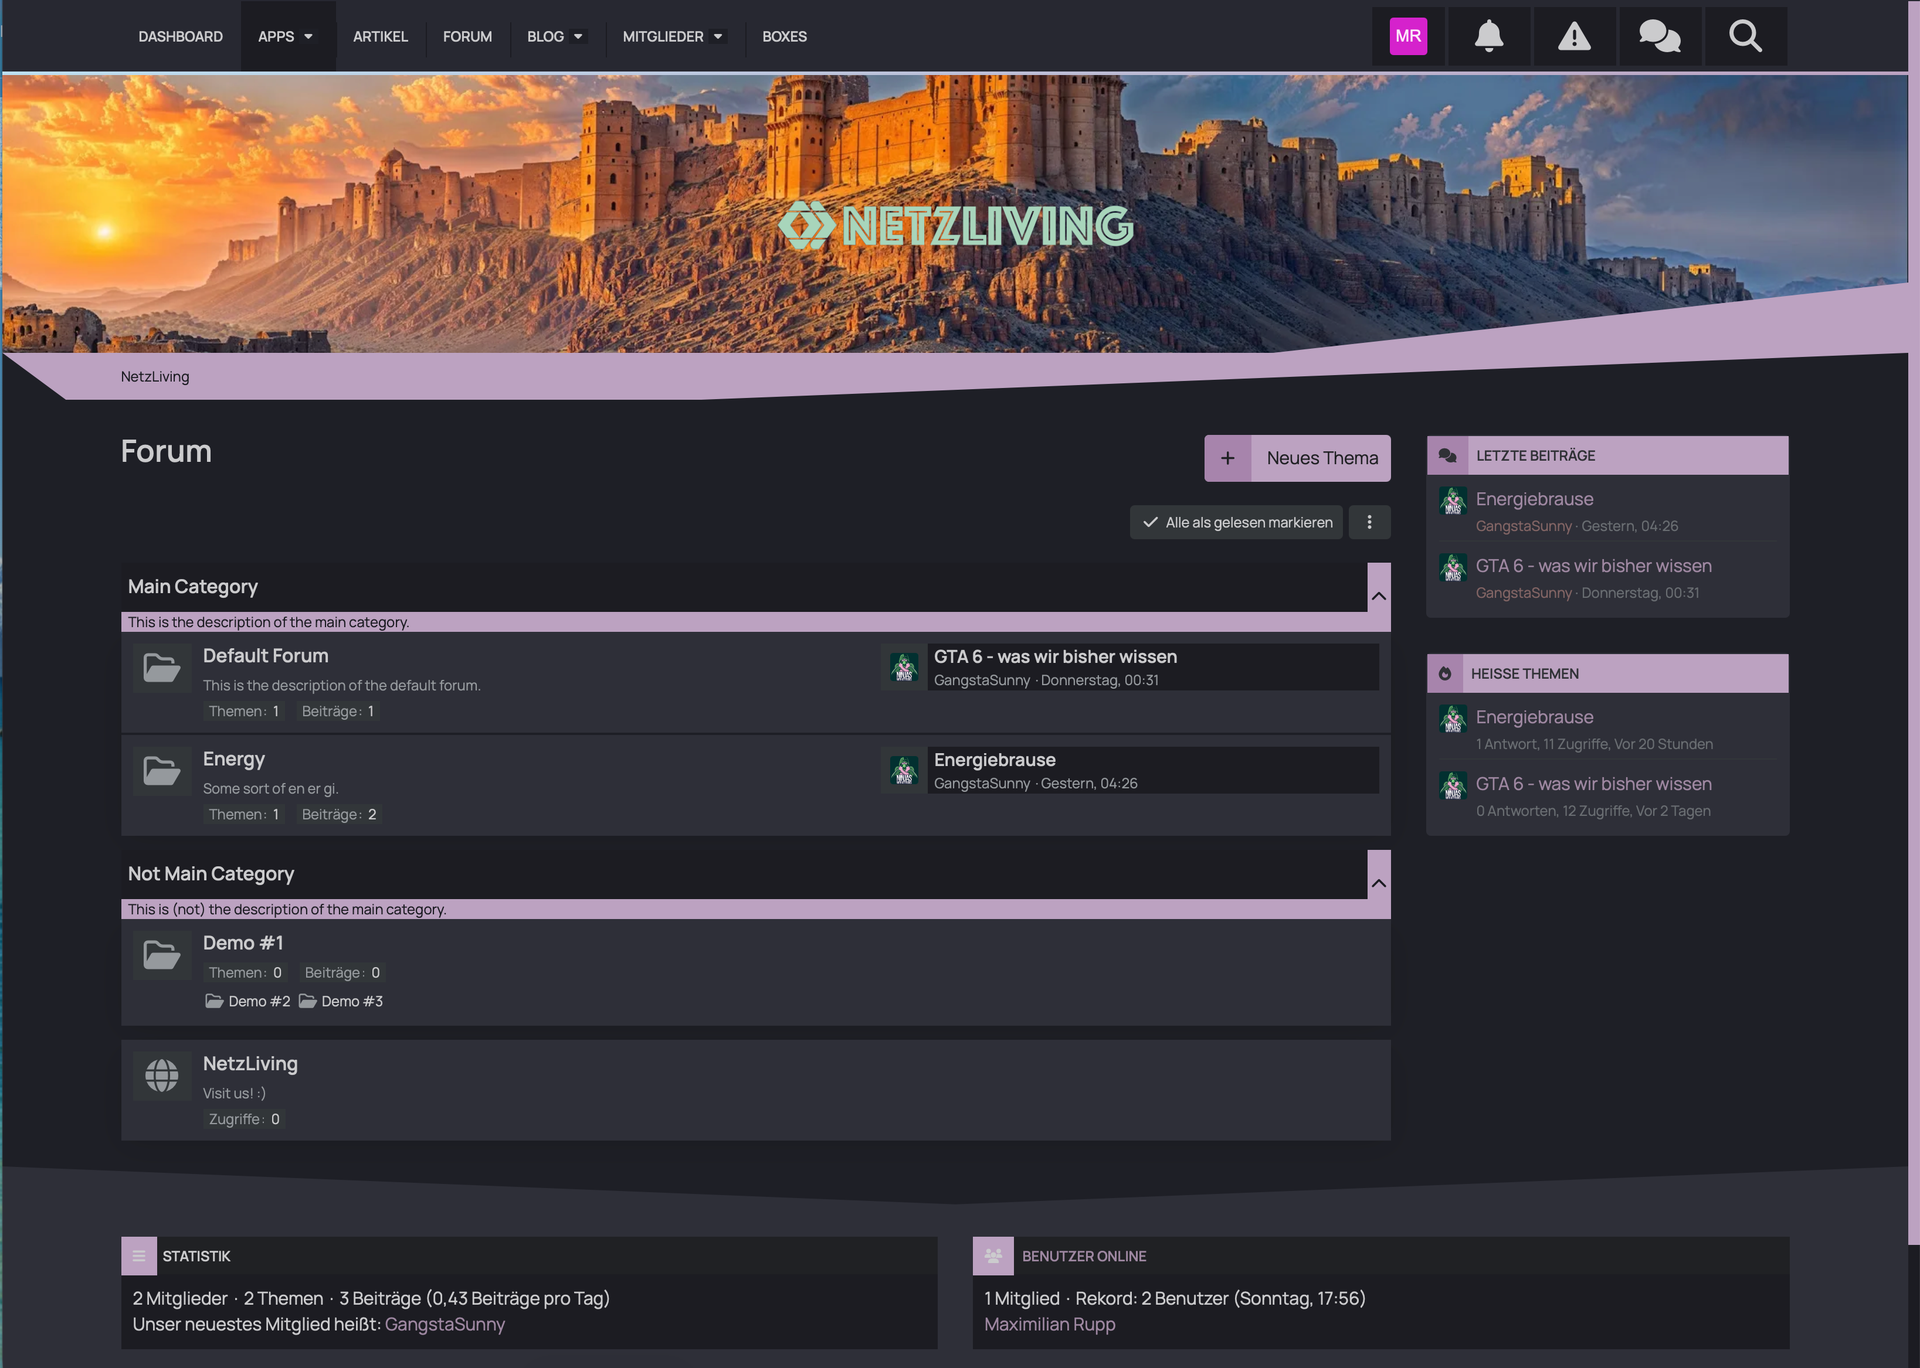
Task: Go to the Artikel menu item
Action: tap(380, 37)
